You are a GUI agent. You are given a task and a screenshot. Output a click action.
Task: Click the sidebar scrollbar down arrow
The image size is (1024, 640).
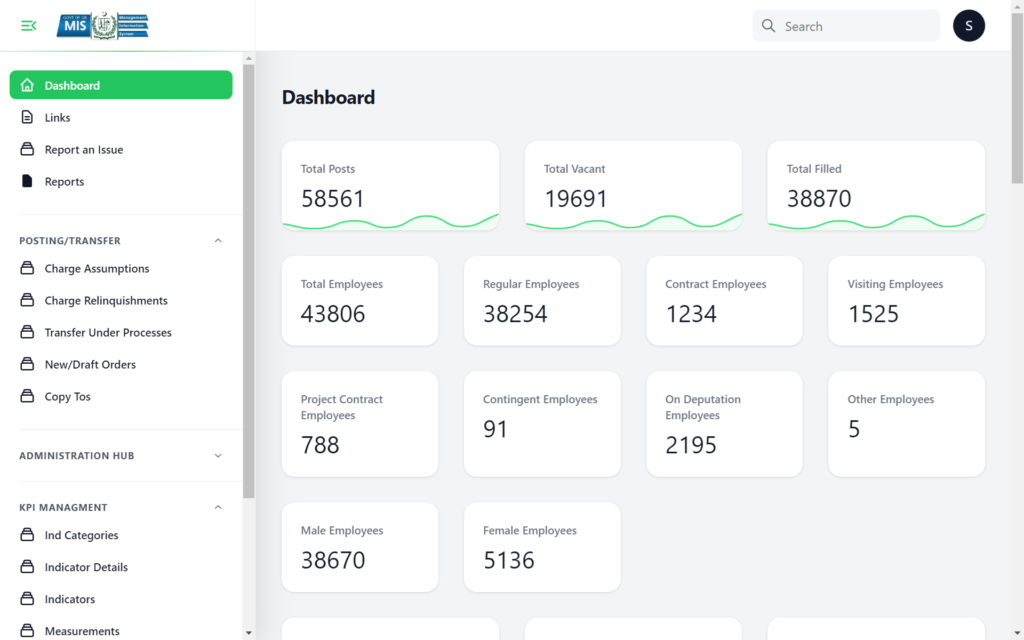point(249,632)
